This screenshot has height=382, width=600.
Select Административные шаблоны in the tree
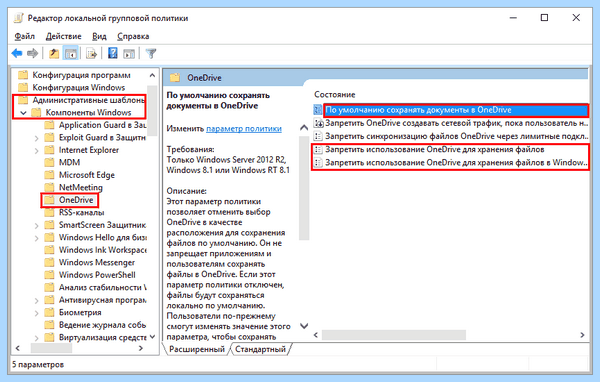coord(88,100)
